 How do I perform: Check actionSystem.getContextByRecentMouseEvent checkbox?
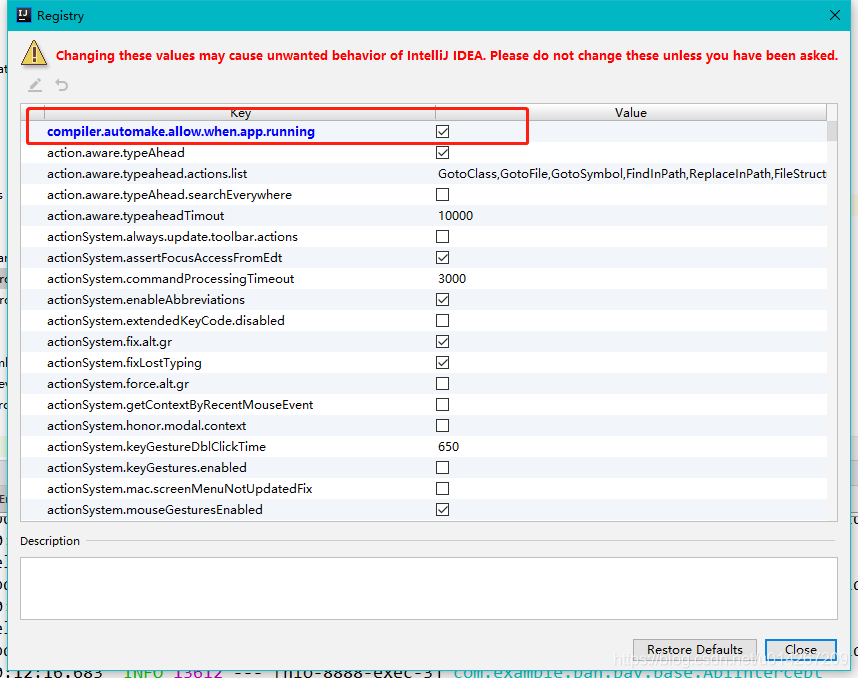tap(442, 404)
